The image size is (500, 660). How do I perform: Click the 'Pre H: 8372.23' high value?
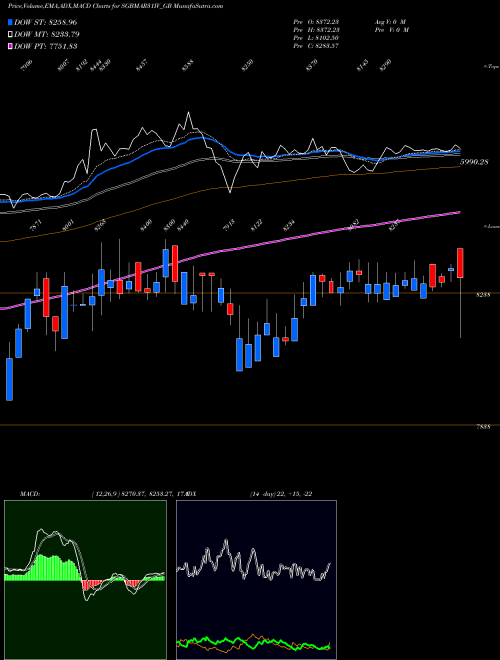pos(316,30)
